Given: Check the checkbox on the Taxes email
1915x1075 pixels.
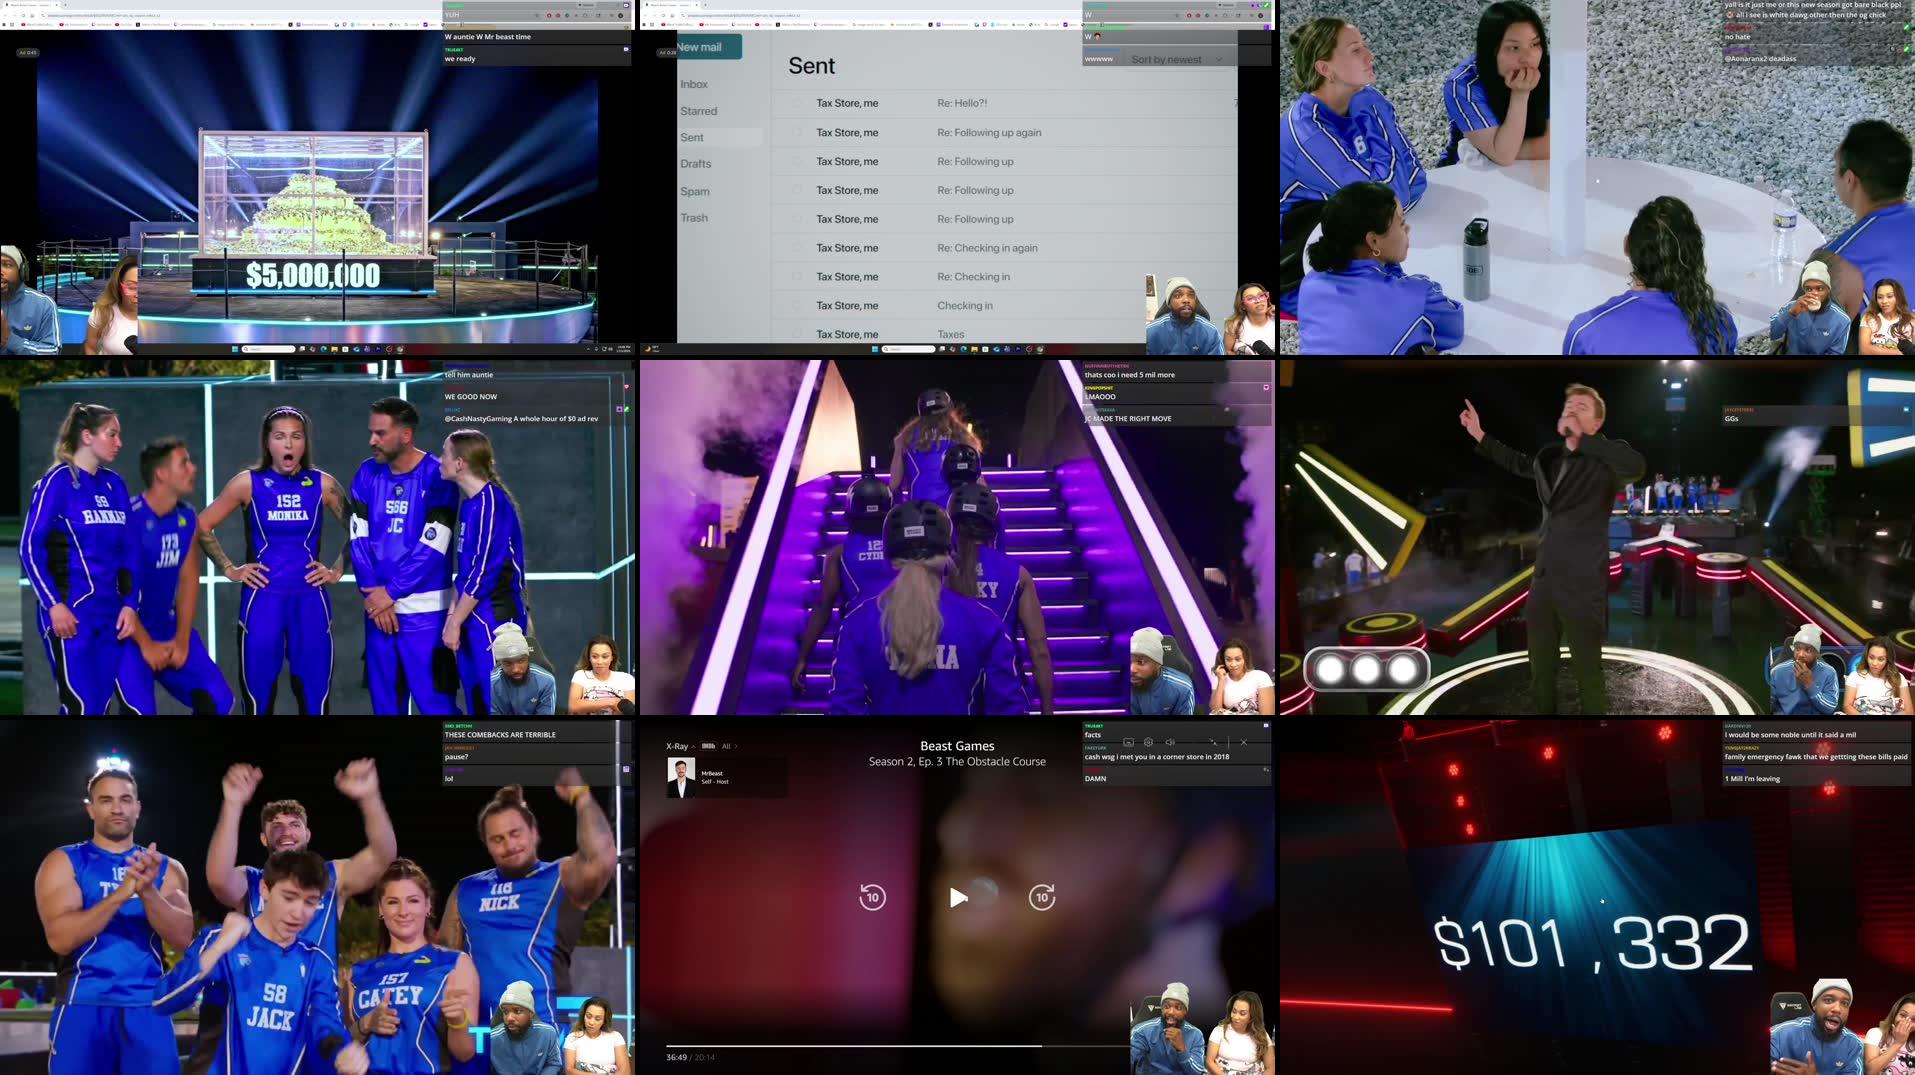Looking at the screenshot, I should click(796, 334).
